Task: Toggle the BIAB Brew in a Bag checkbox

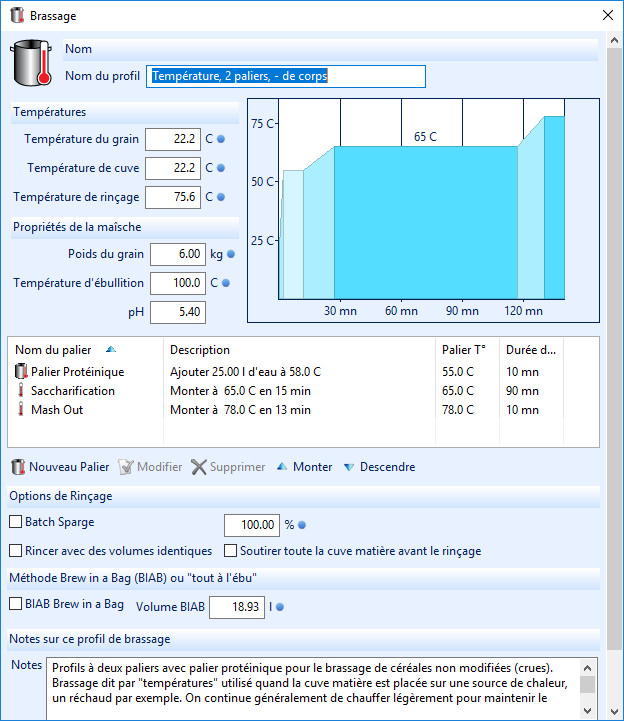Action: coord(16,604)
